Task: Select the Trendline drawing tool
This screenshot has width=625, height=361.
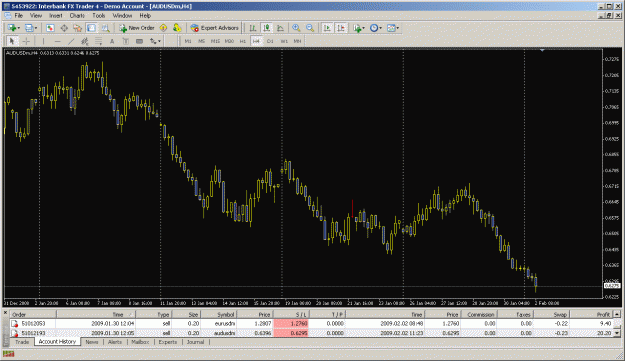Action: 71,41
